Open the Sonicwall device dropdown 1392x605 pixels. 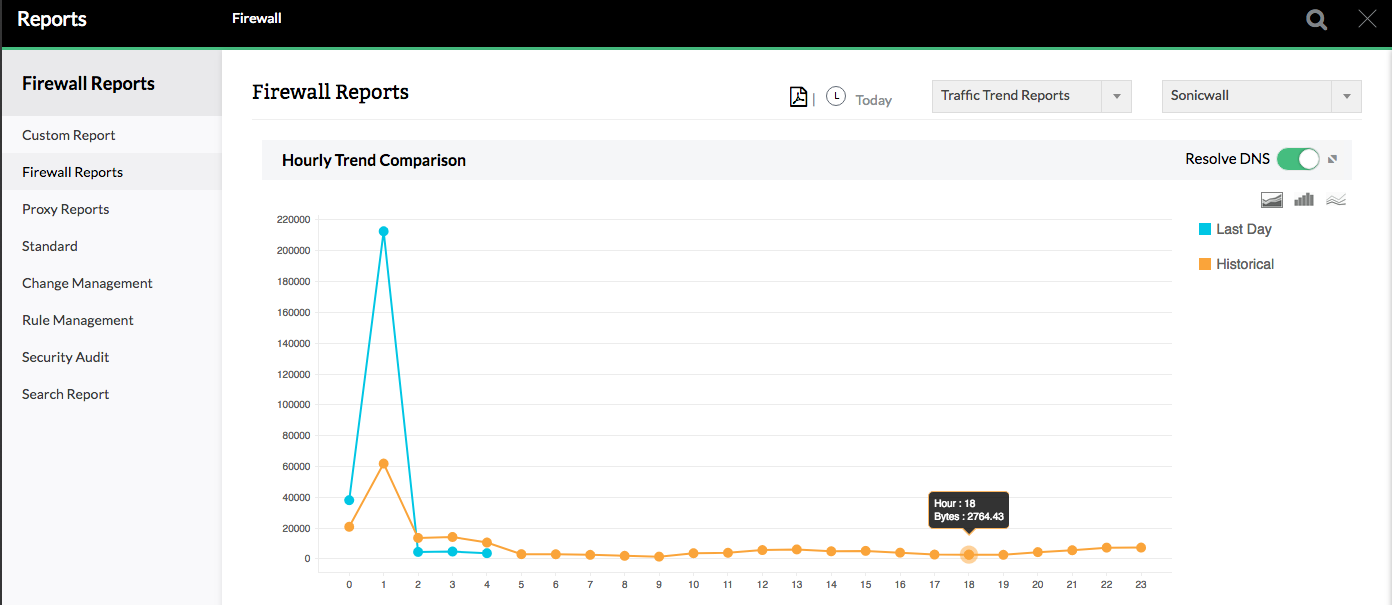point(1246,96)
